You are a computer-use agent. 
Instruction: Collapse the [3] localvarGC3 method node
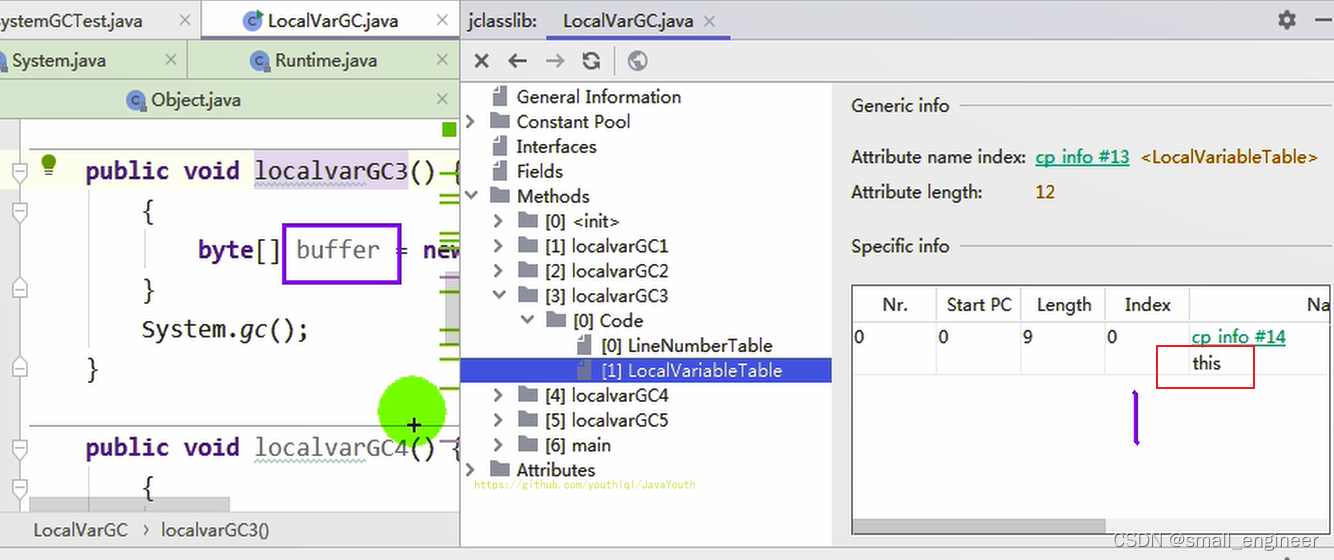pyautogui.click(x=499, y=296)
